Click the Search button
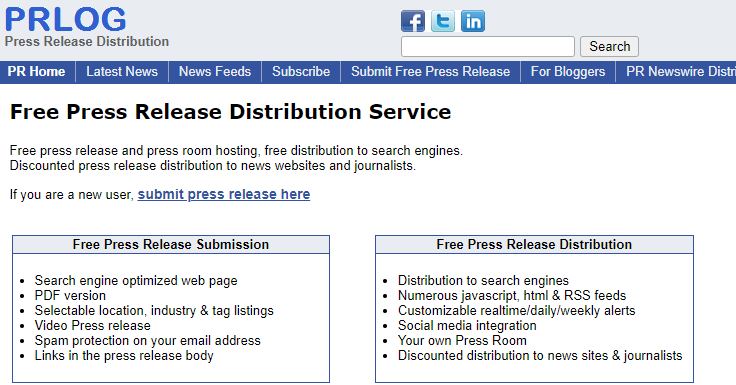This screenshot has height=385, width=736. click(x=609, y=46)
